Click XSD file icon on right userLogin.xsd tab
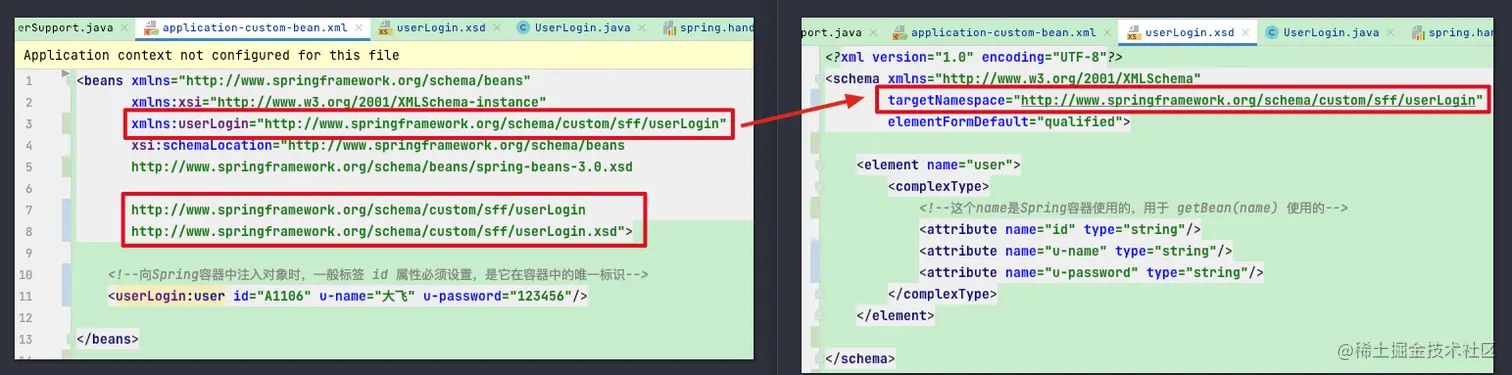The image size is (1512, 375). [x=1133, y=32]
